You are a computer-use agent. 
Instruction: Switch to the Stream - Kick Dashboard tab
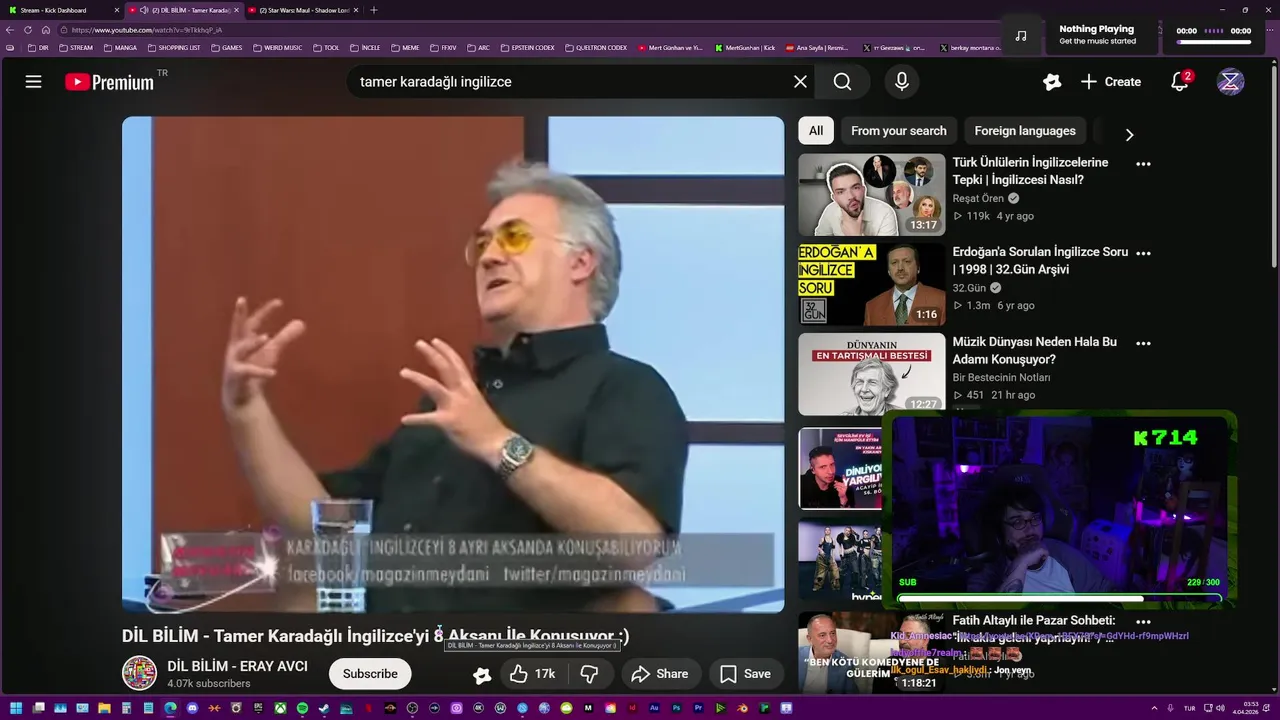click(x=60, y=10)
